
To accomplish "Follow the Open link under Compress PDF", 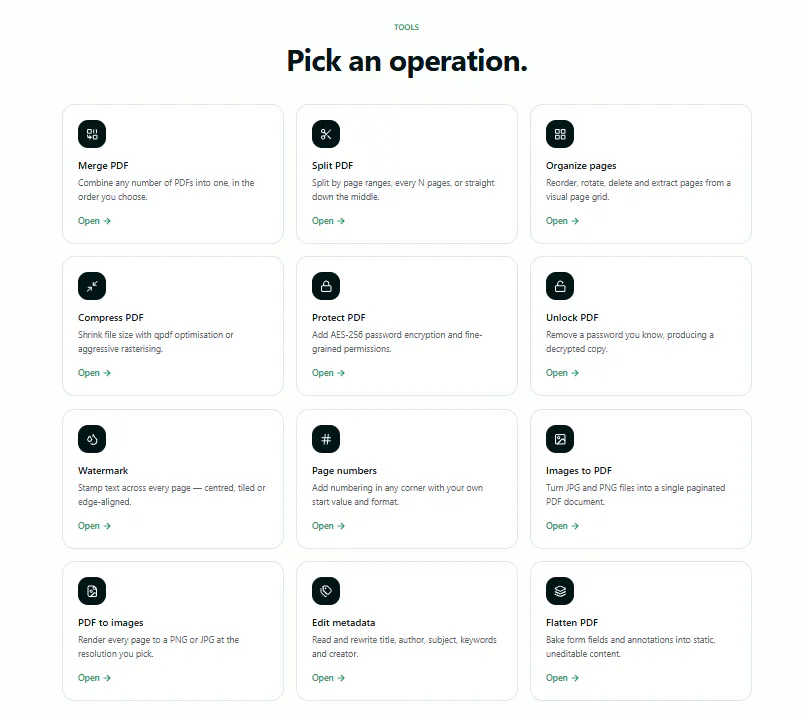I will (x=94, y=373).
